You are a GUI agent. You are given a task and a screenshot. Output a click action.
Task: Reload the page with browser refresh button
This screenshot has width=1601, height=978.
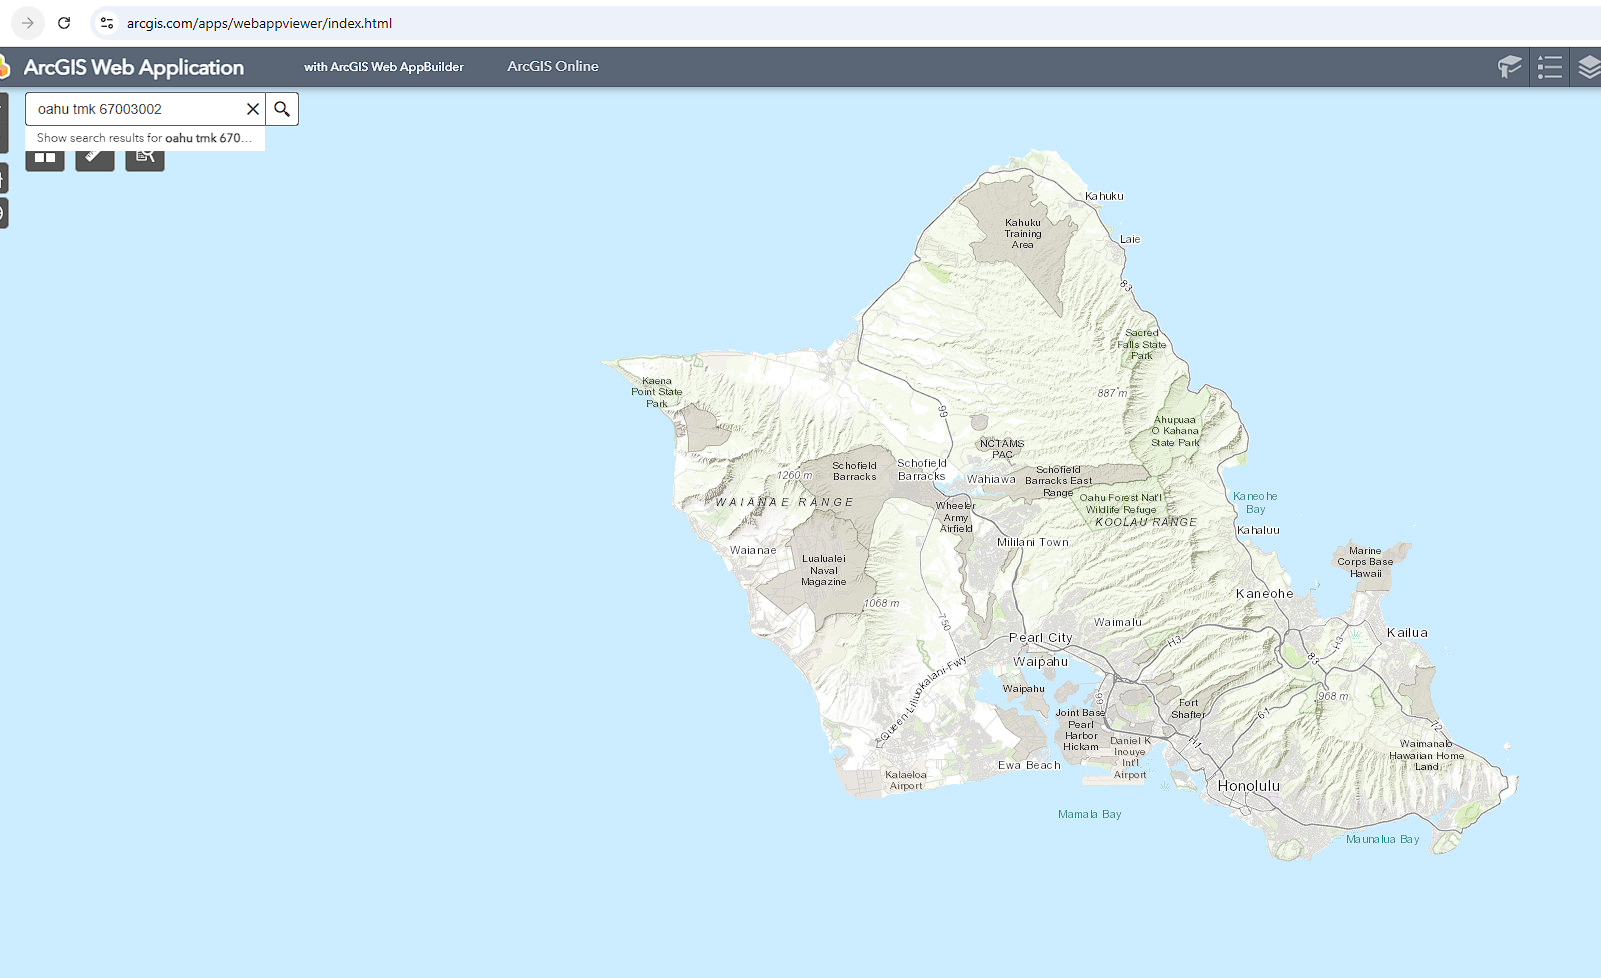[x=64, y=23]
